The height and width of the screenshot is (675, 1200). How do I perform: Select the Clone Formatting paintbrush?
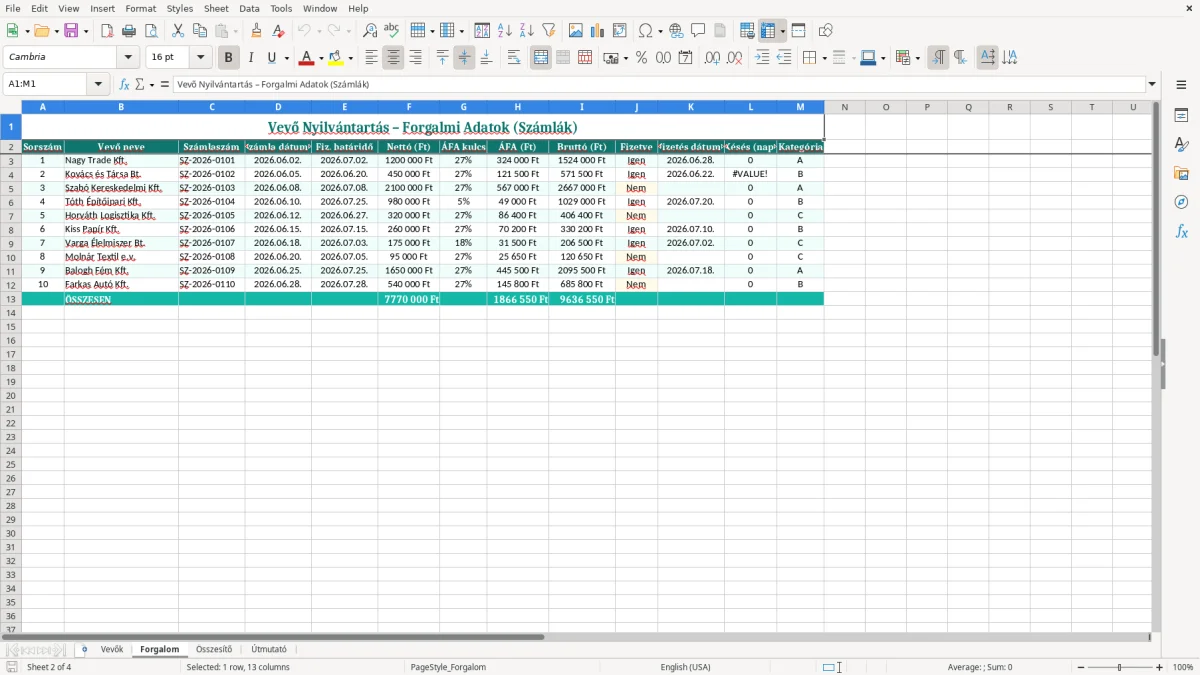(x=257, y=31)
